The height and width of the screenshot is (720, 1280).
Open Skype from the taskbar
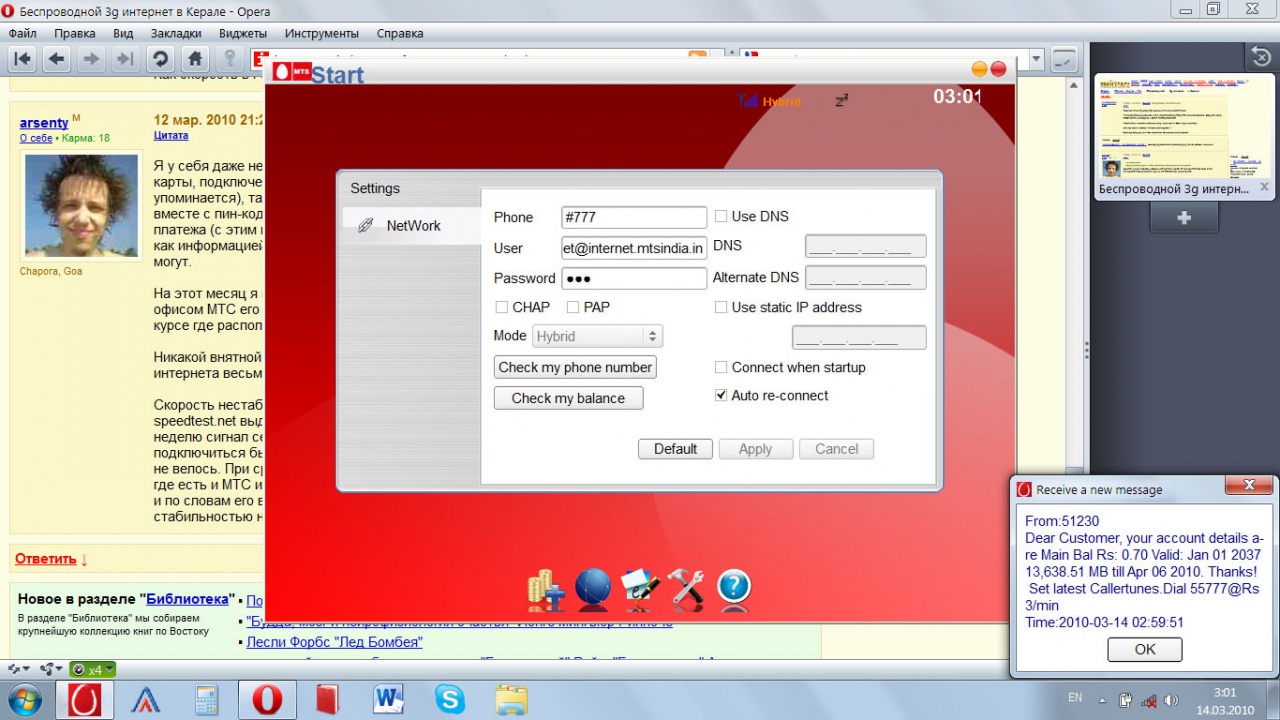click(450, 699)
